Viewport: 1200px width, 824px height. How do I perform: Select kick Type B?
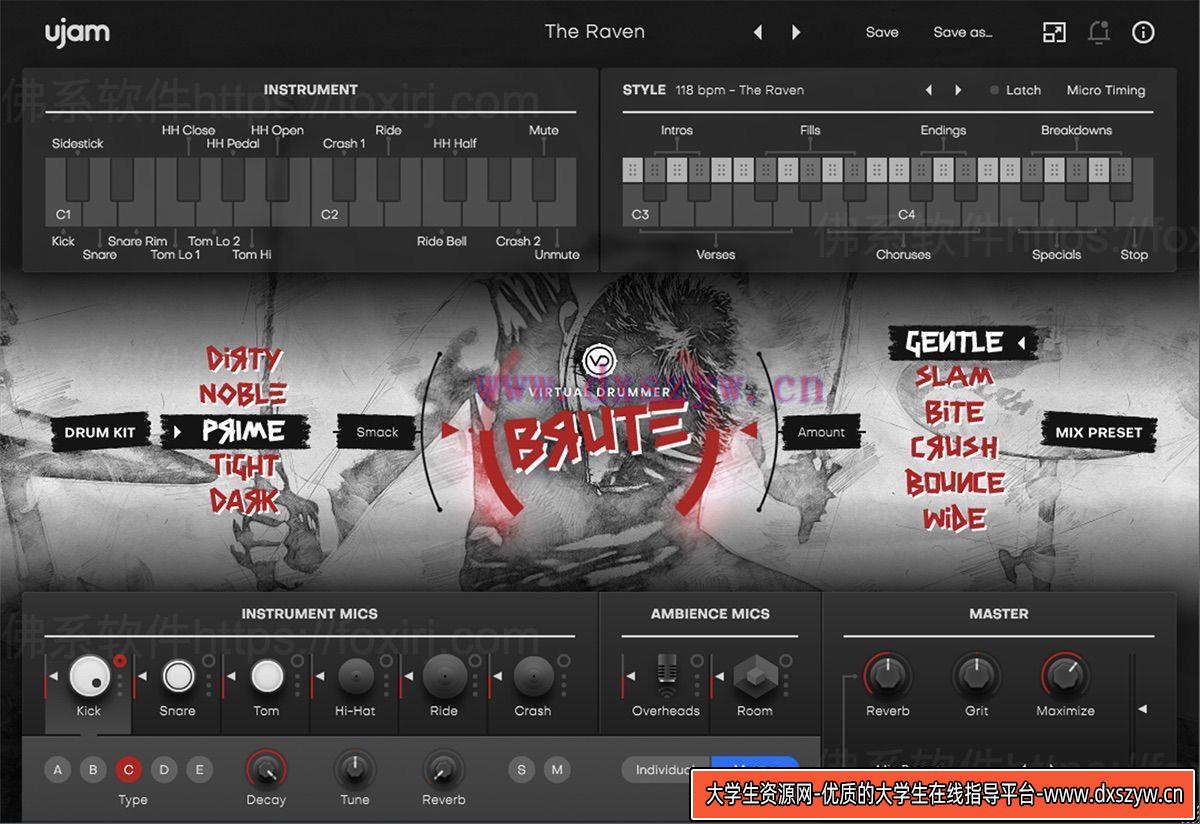(93, 770)
